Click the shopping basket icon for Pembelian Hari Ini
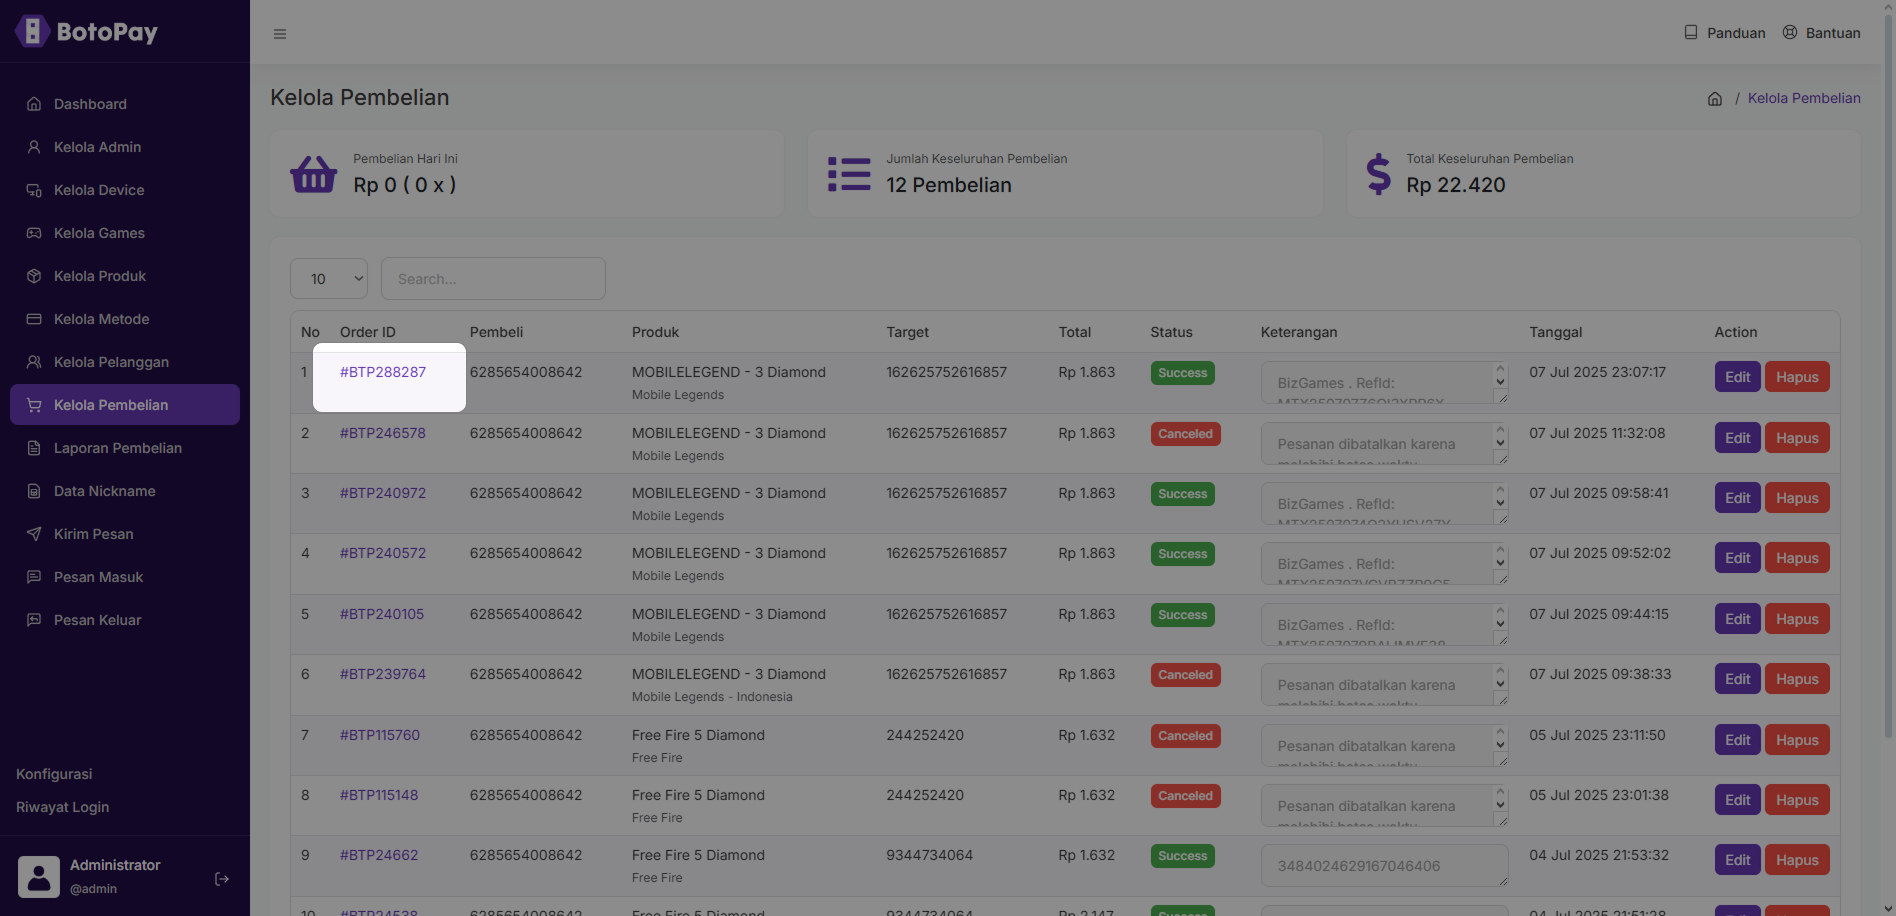This screenshot has width=1896, height=916. (313, 174)
